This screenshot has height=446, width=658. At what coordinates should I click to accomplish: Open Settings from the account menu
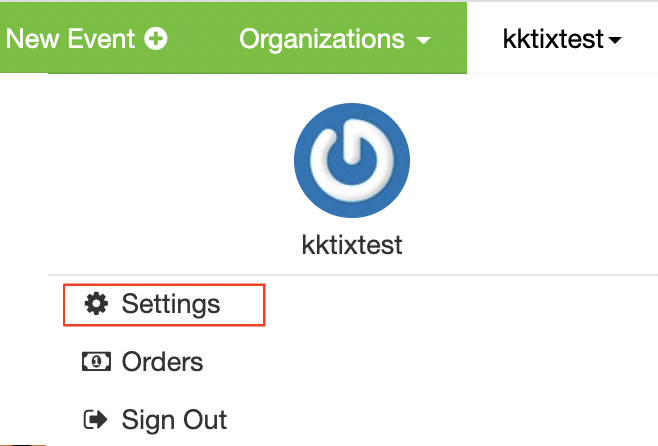click(x=164, y=305)
